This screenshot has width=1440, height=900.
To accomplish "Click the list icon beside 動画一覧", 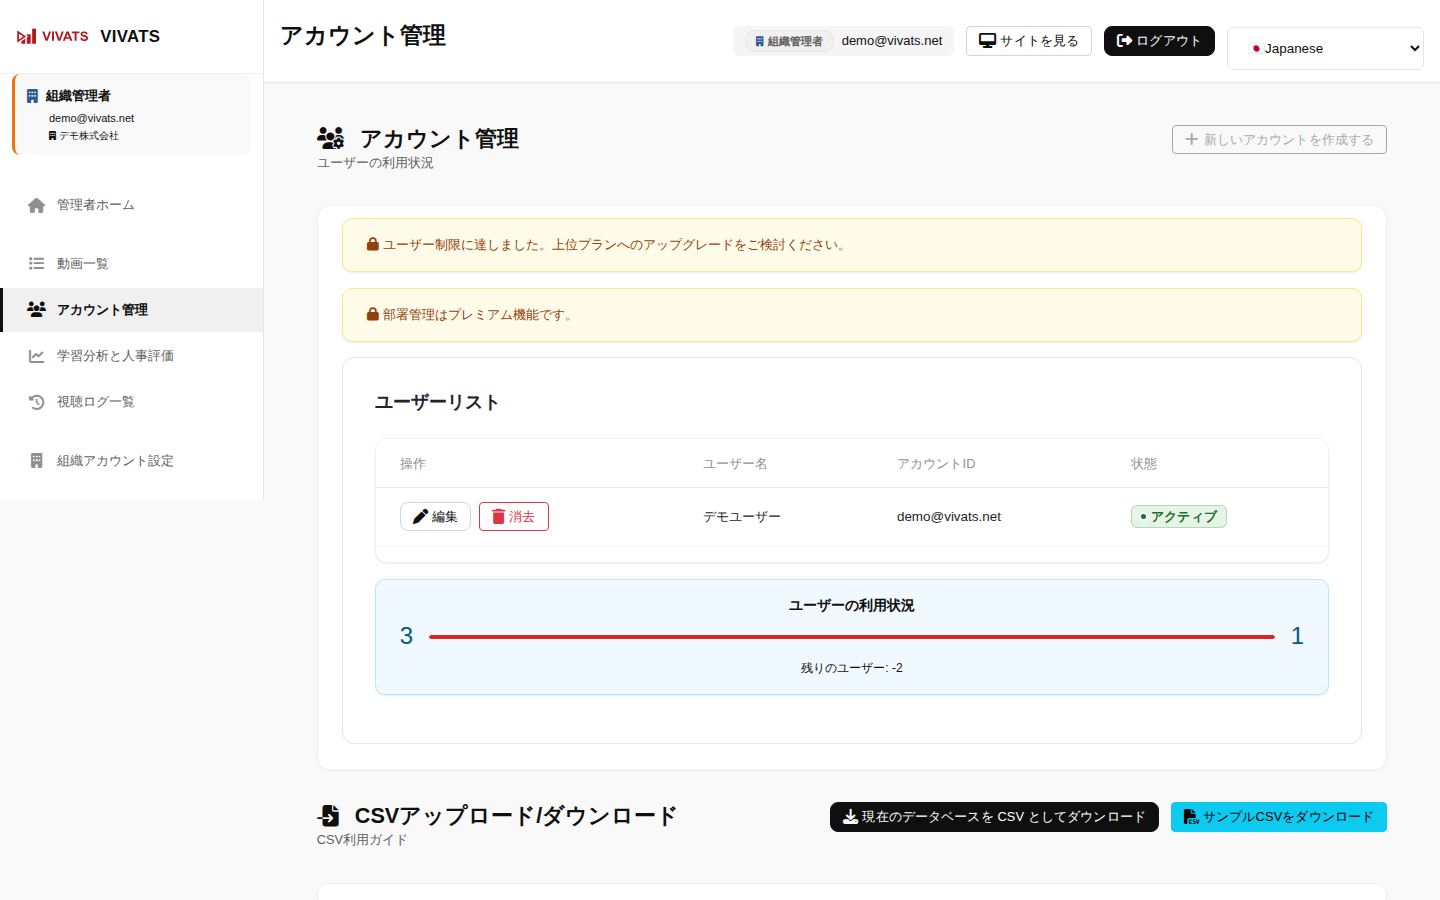I will pyautogui.click(x=37, y=264).
